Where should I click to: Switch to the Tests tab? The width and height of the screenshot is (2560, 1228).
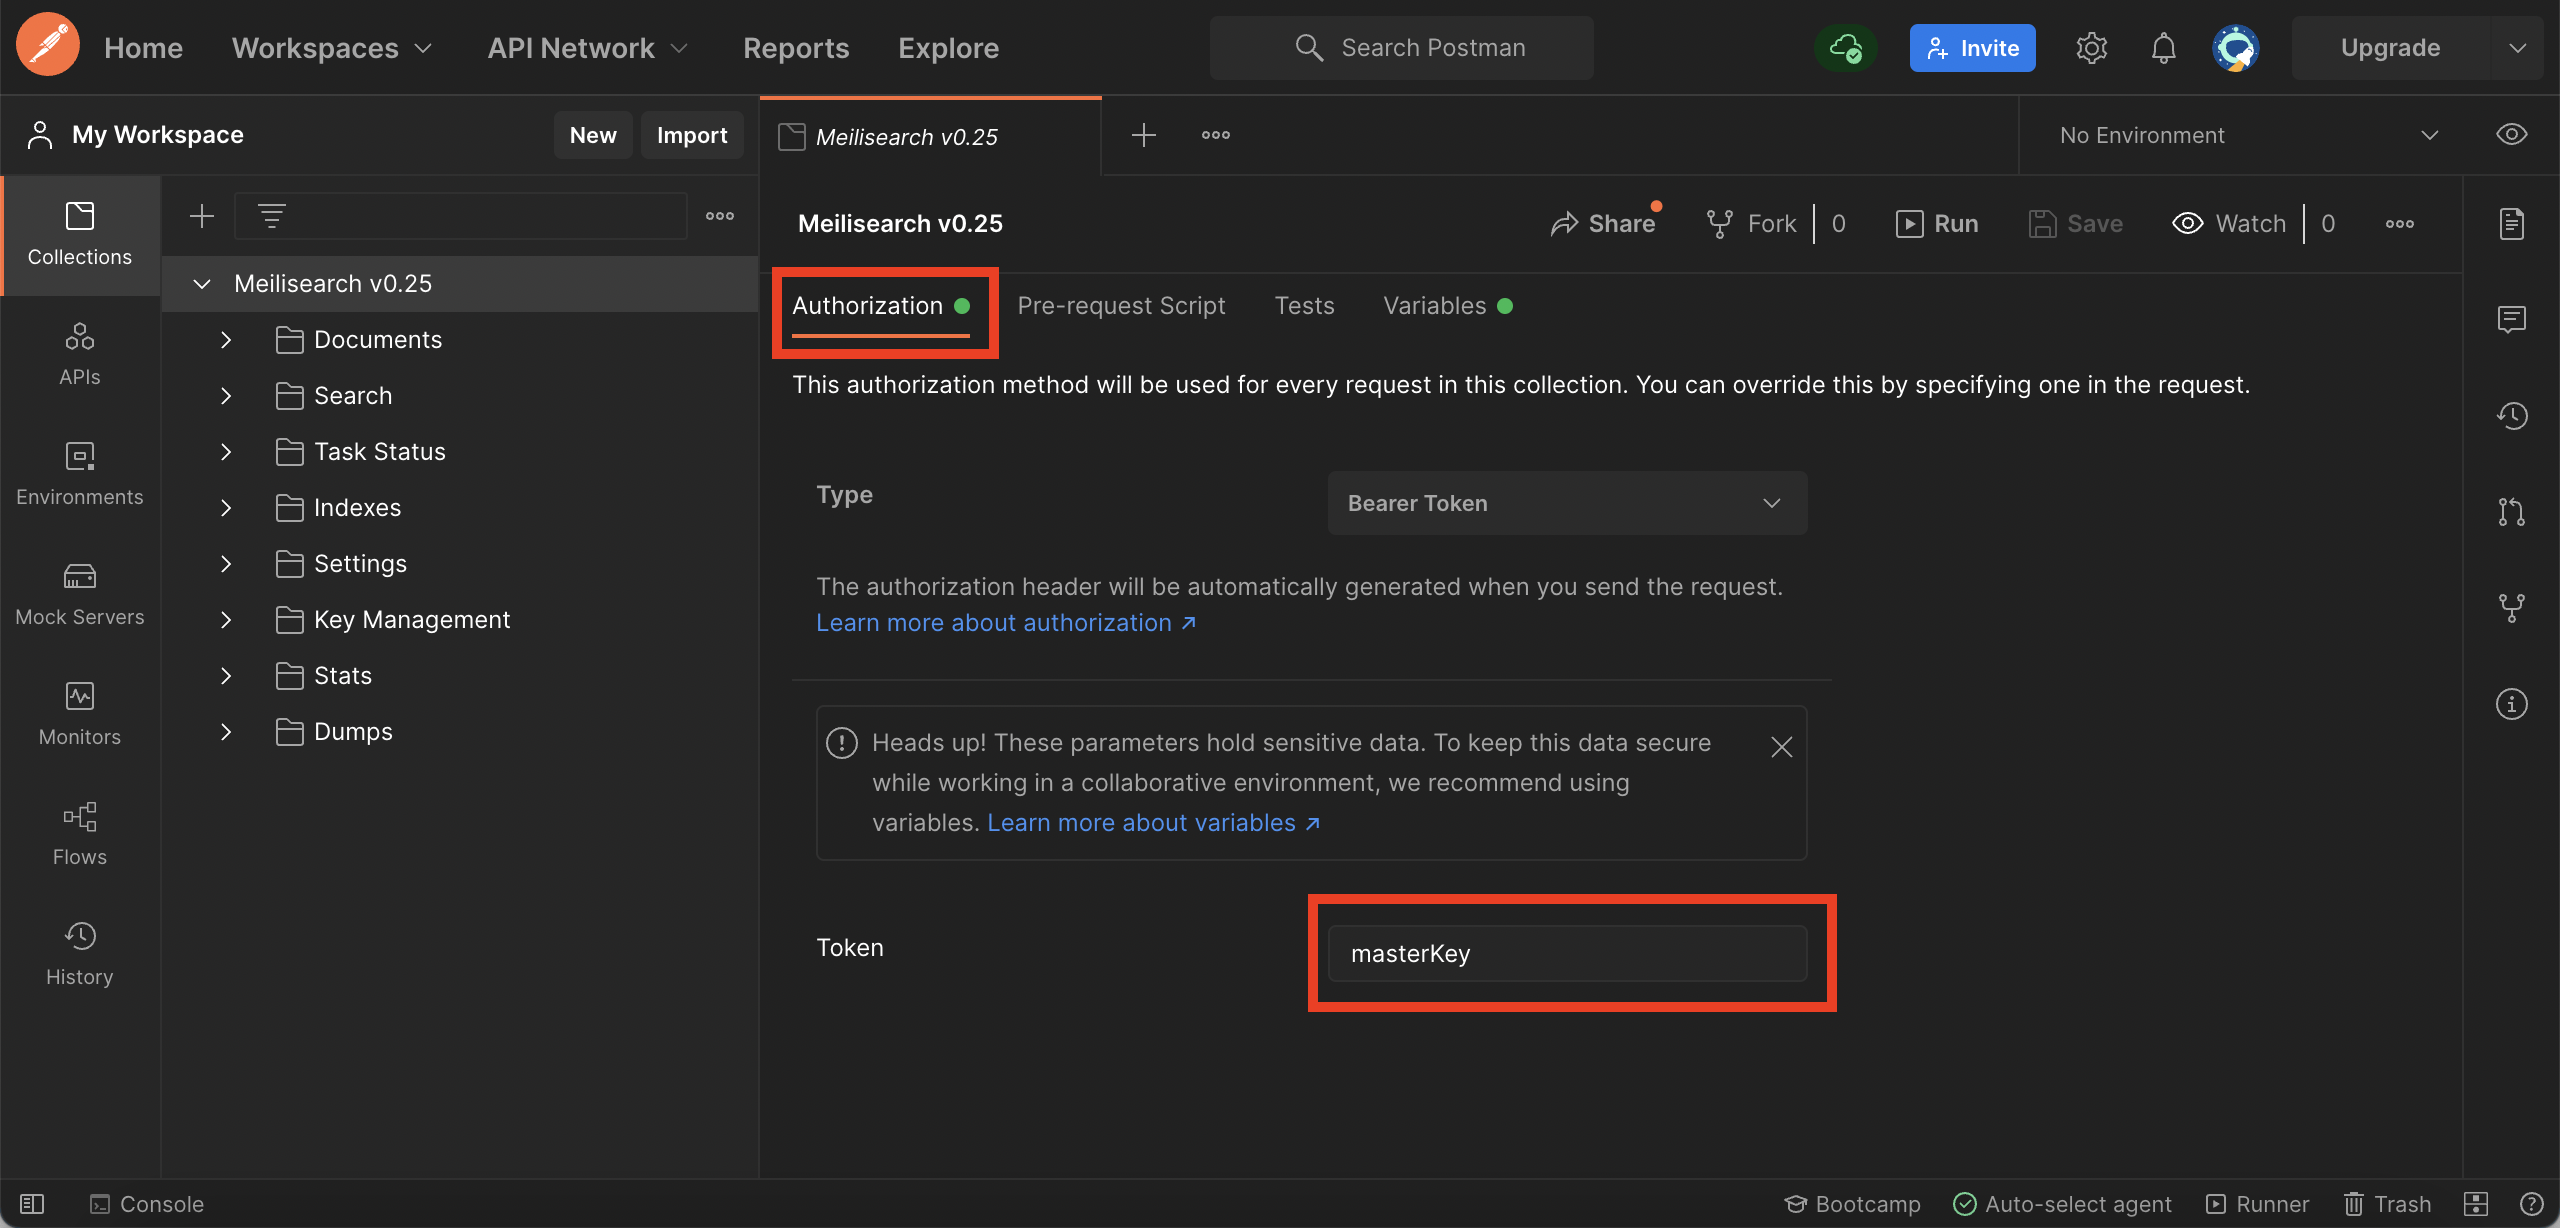click(1304, 305)
